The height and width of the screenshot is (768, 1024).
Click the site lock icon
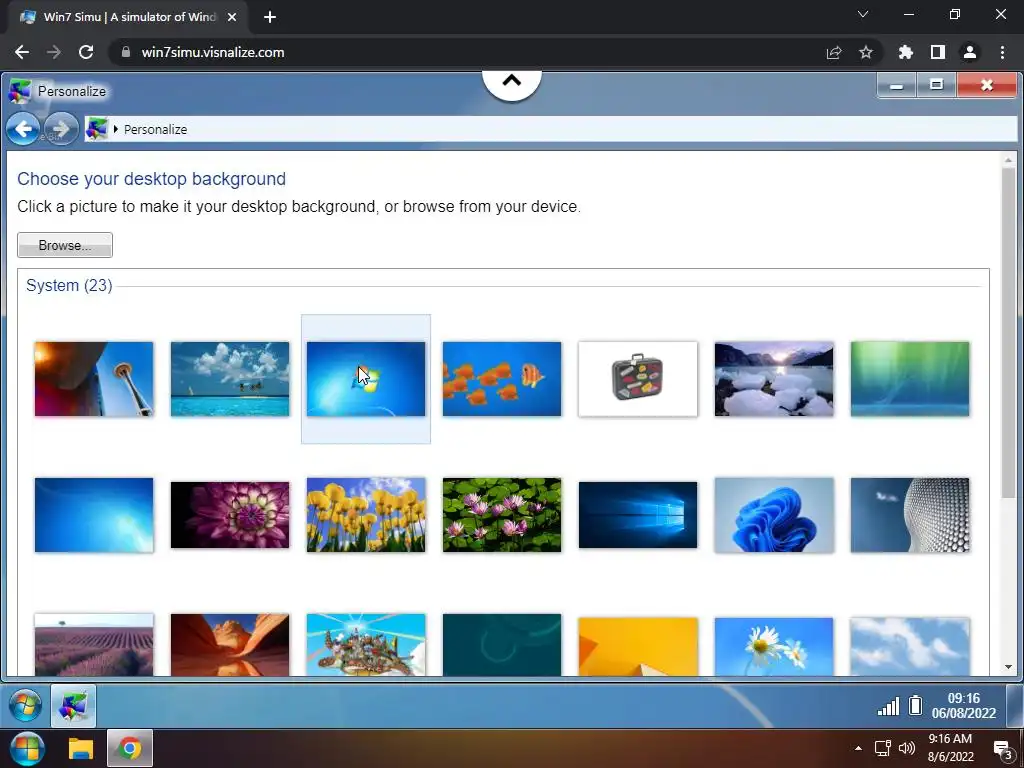tap(125, 52)
